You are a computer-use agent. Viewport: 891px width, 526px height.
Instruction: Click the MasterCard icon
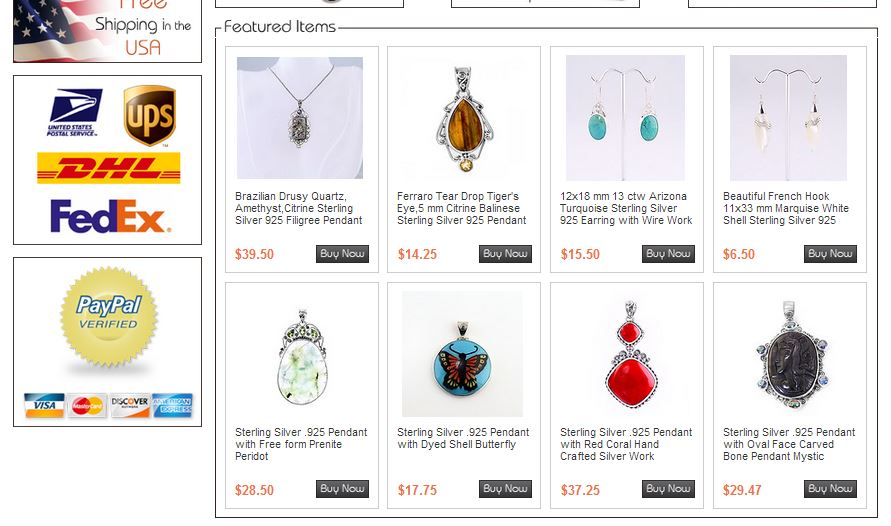pyautogui.click(x=88, y=406)
